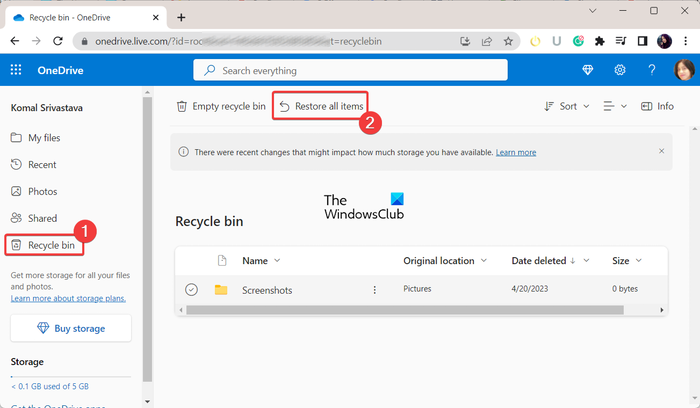Open the account profile picture in OneDrive header

(683, 70)
